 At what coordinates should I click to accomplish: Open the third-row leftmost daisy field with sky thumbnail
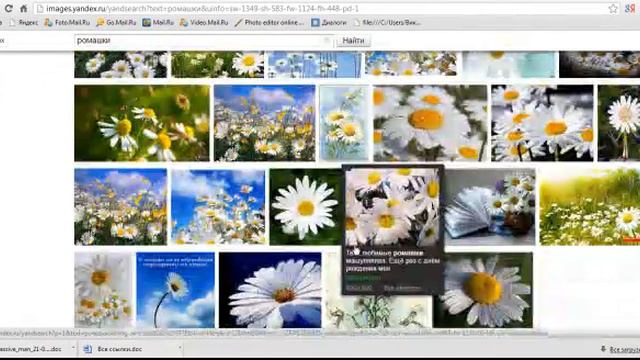(x=120, y=207)
